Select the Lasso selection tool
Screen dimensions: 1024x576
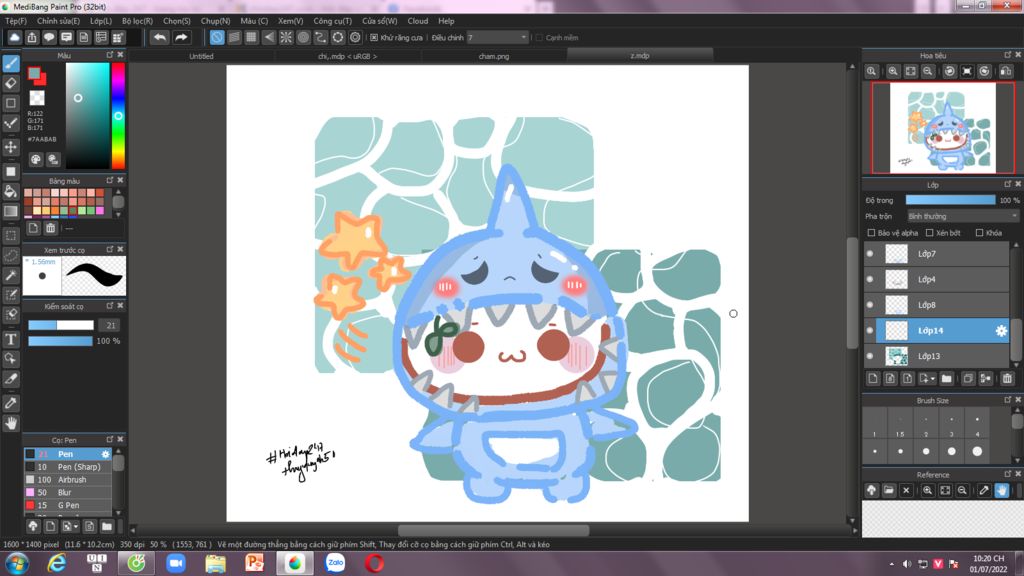[x=11, y=255]
